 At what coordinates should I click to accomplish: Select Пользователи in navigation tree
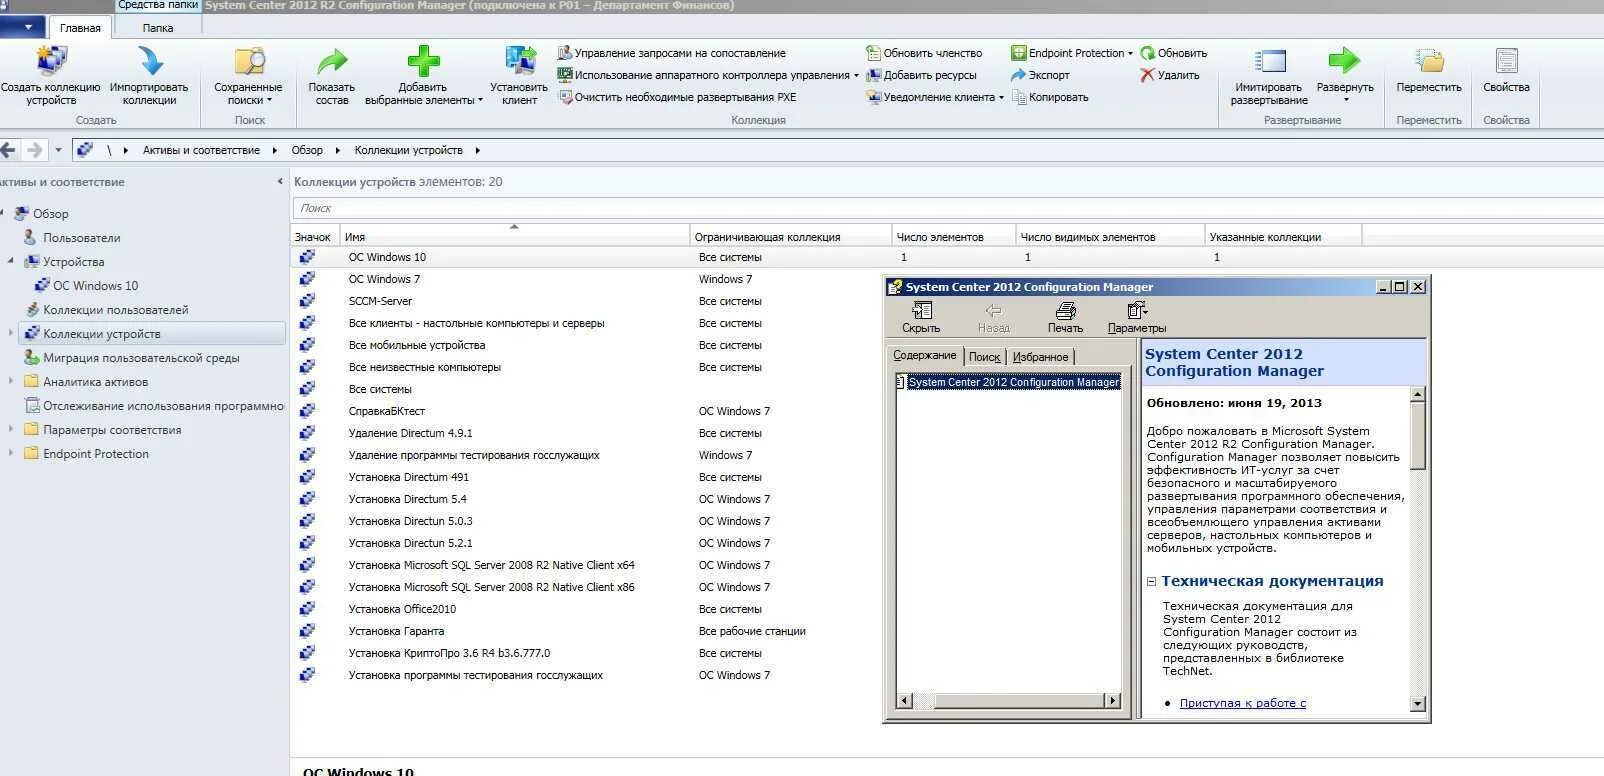(81, 238)
